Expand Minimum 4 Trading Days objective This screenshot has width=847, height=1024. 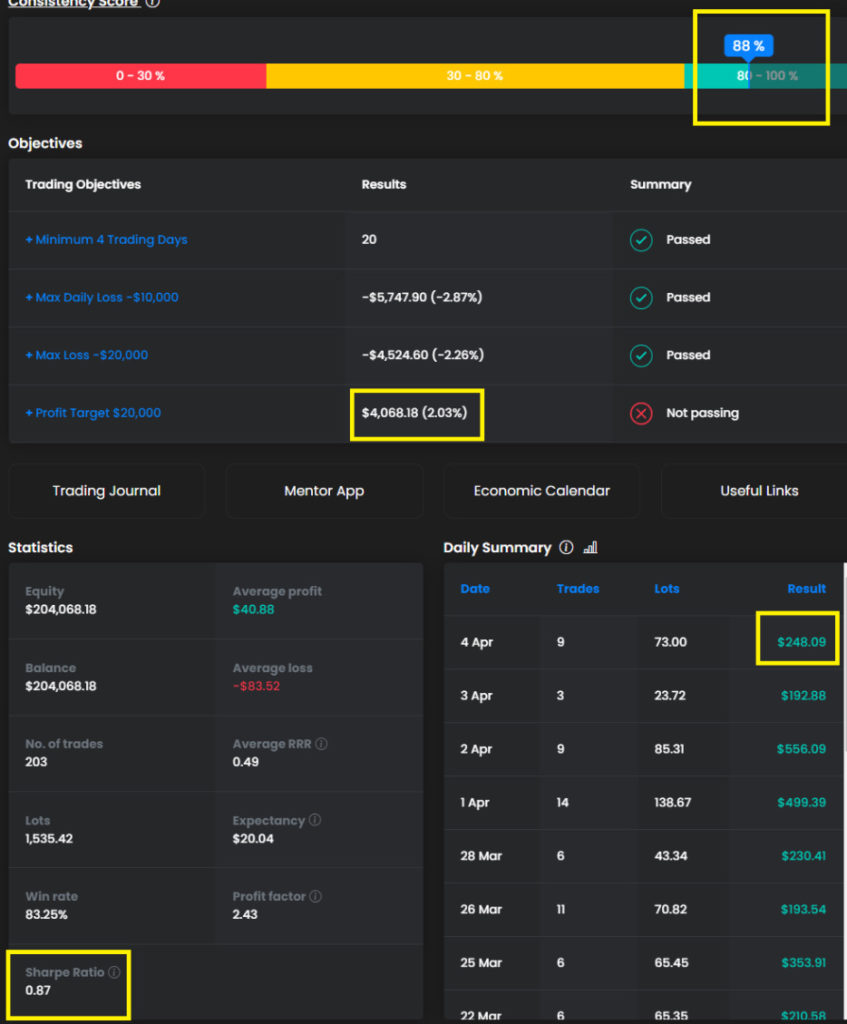(106, 240)
